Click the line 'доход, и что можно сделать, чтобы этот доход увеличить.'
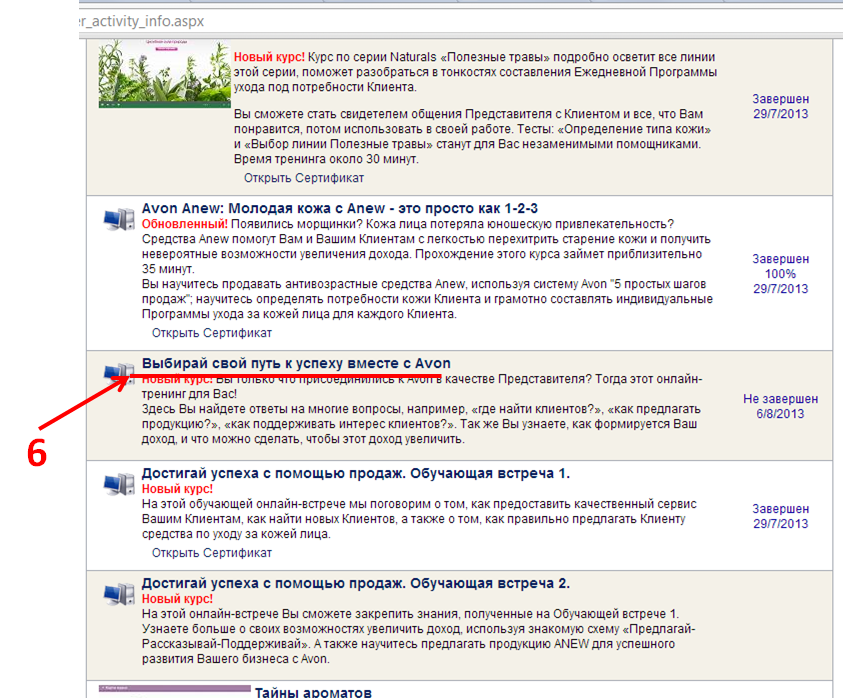This screenshot has width=843, height=698. [x=303, y=439]
